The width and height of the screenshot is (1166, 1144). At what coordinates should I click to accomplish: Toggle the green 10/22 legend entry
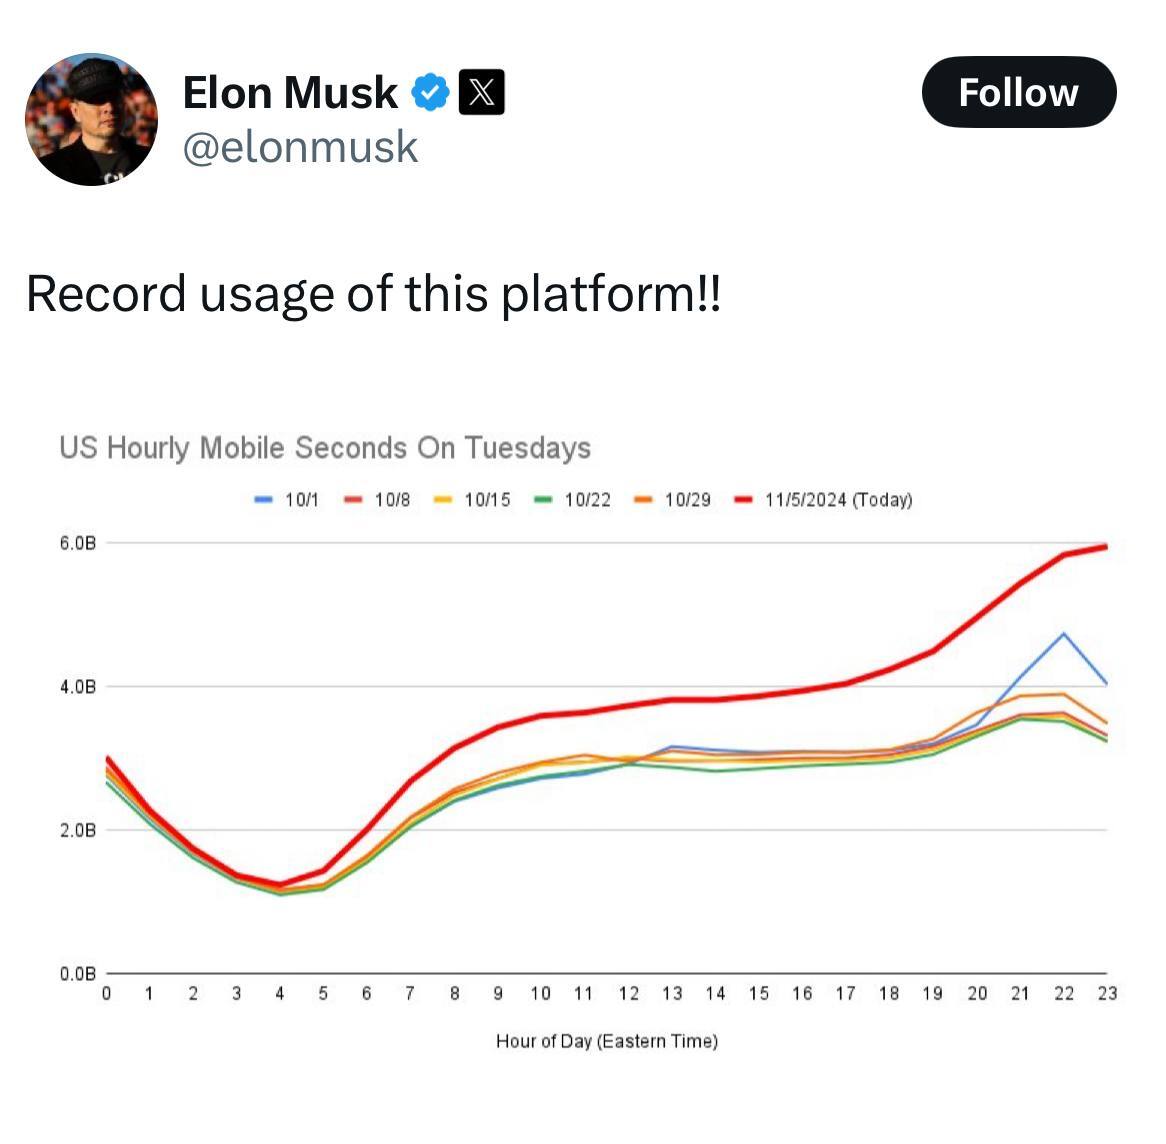575,500
